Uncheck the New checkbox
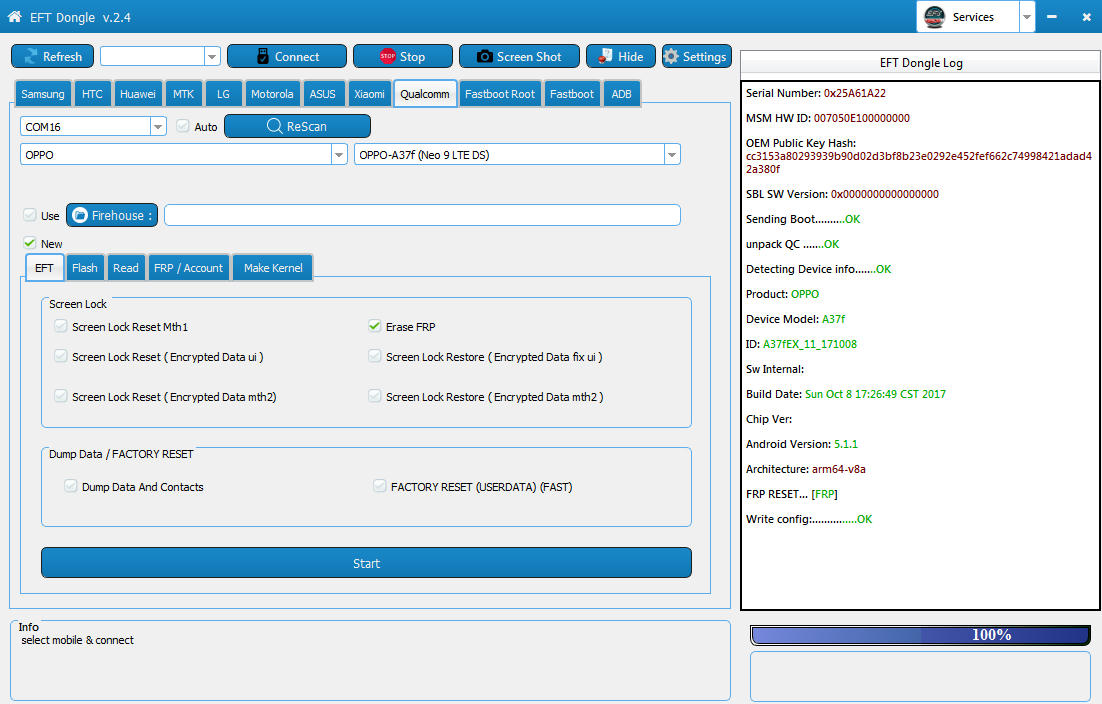 (30, 243)
